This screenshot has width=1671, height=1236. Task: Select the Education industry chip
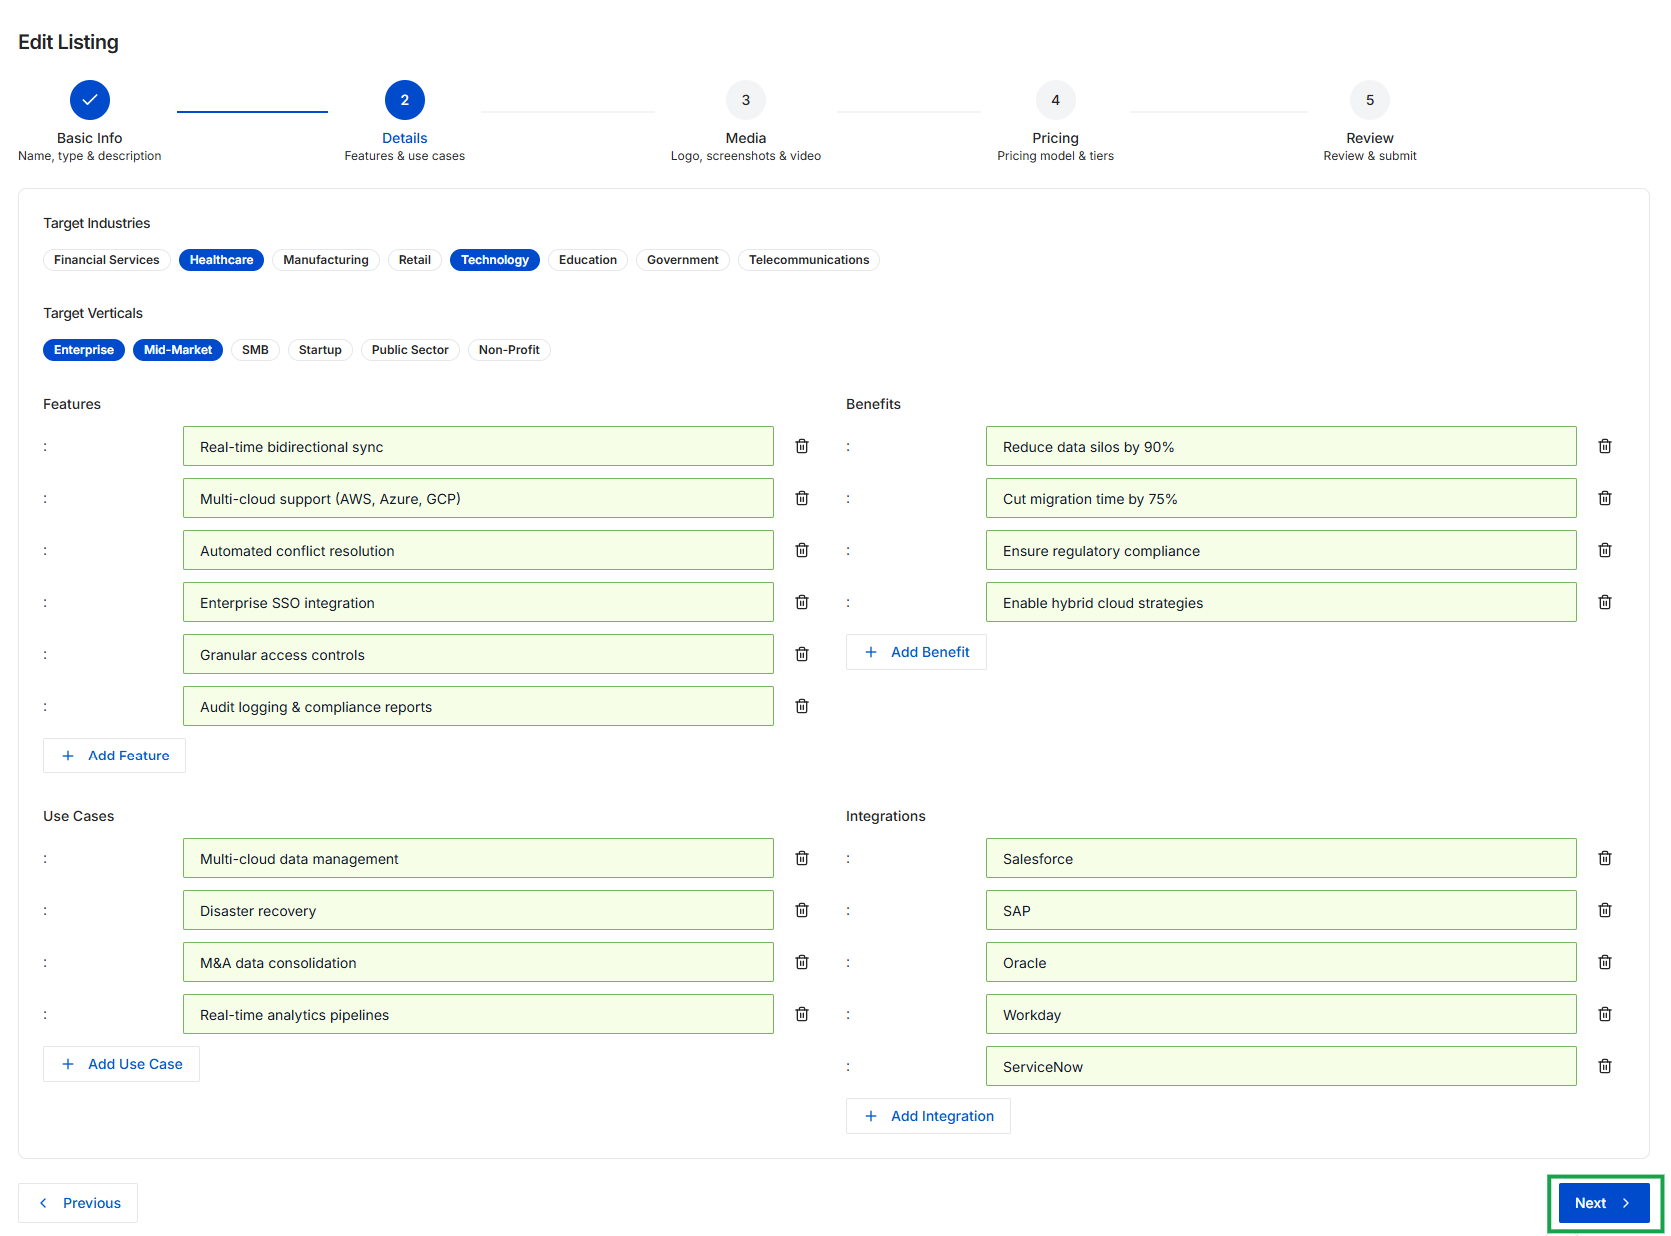point(588,260)
